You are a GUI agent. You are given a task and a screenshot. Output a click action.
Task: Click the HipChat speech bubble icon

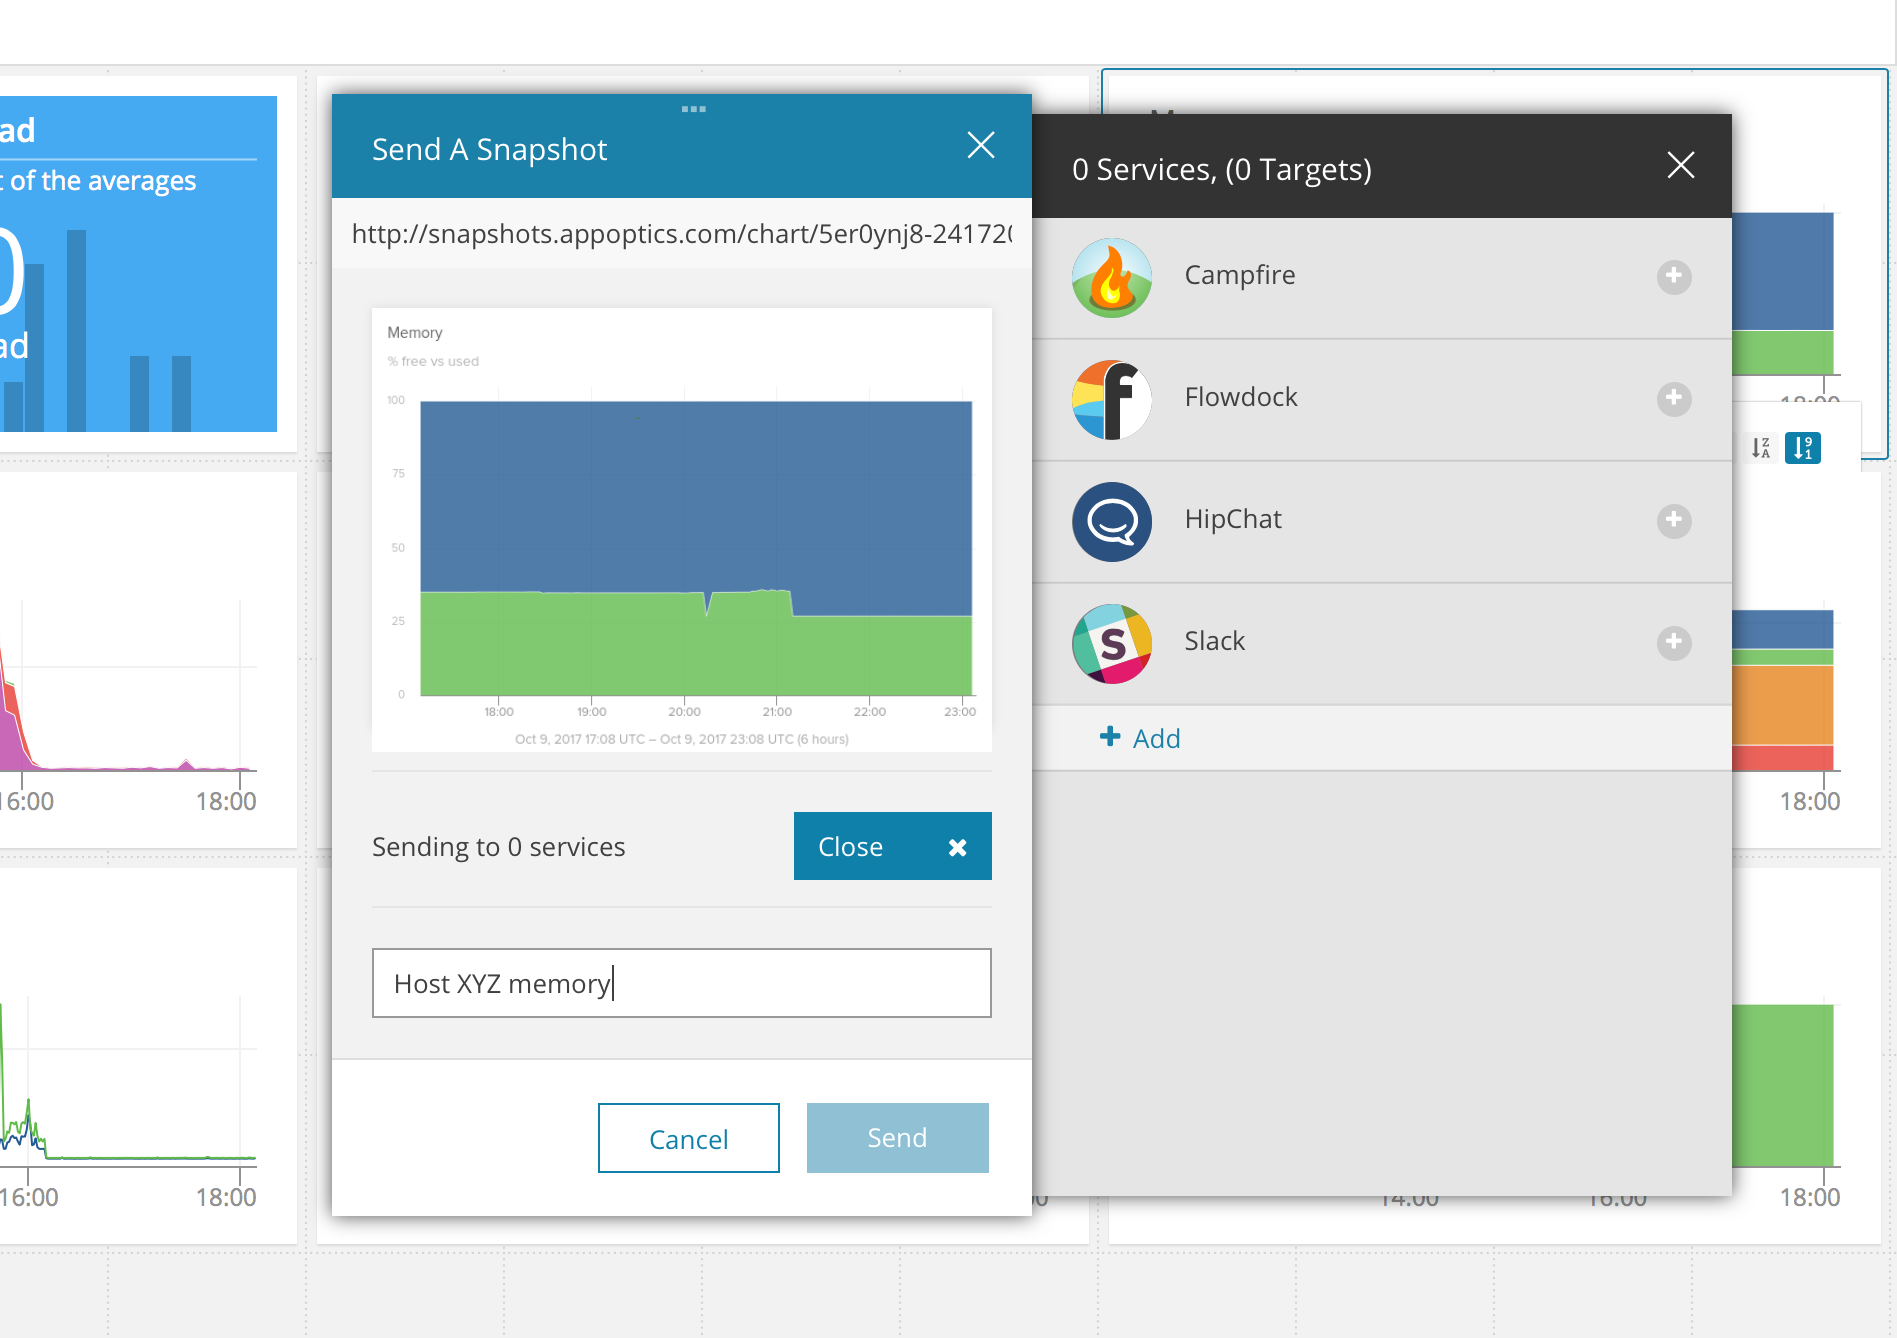(x=1111, y=522)
